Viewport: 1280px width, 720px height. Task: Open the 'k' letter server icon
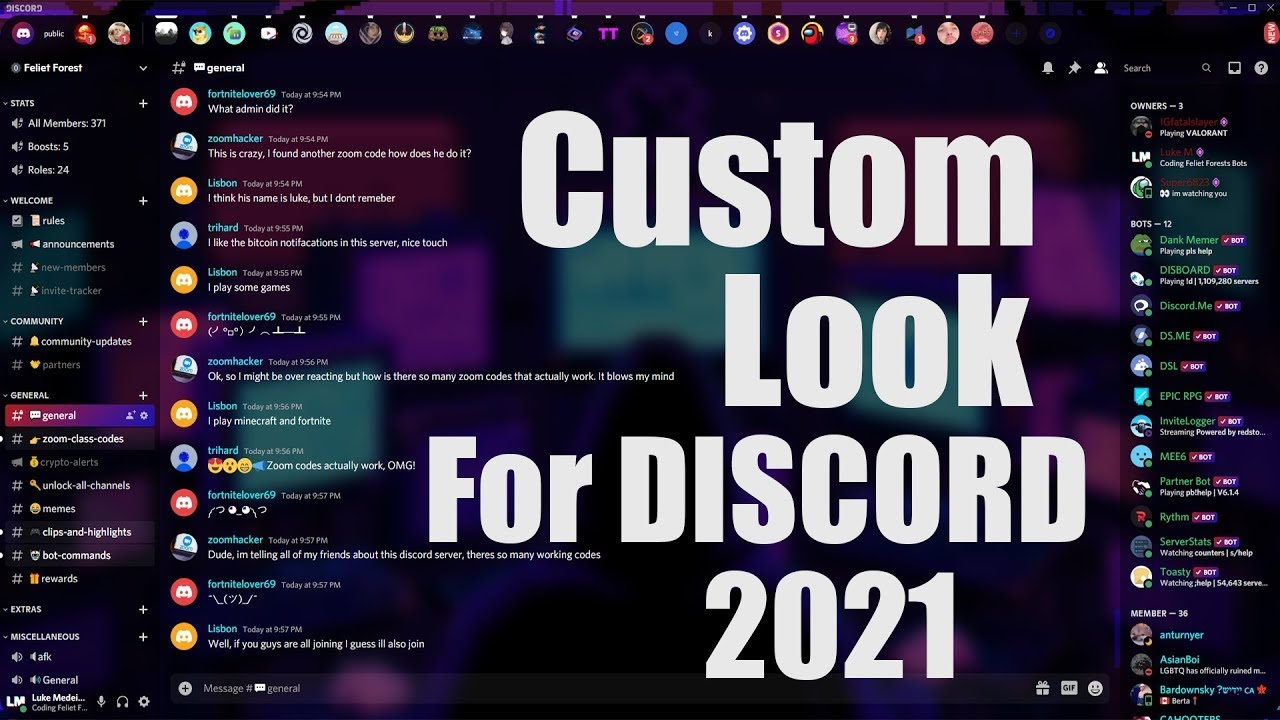[710, 33]
